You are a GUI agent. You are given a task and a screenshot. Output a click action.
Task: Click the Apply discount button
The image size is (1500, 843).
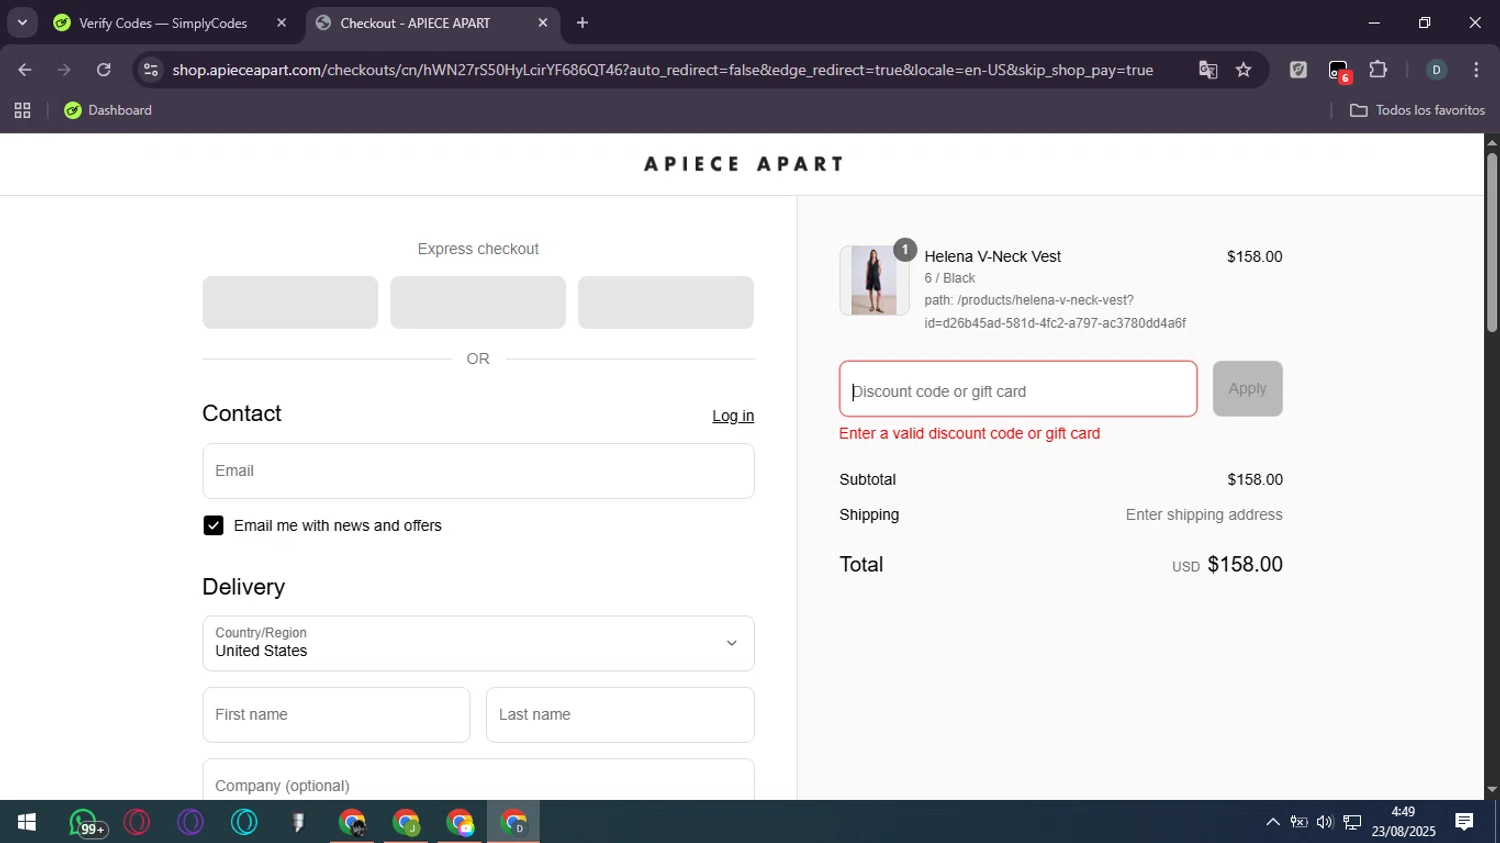point(1247,389)
